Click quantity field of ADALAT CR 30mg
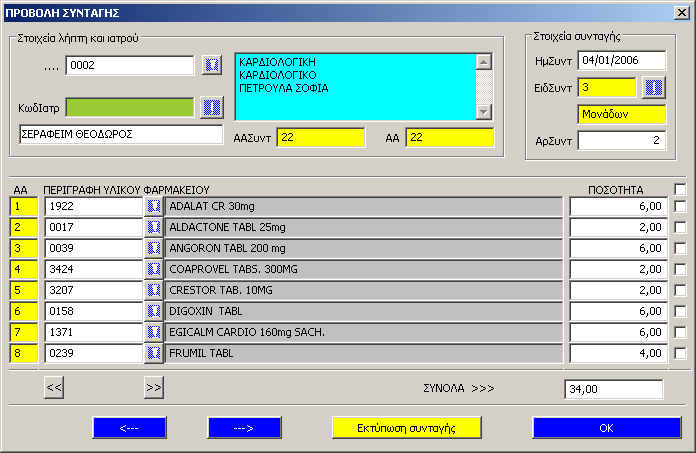The height and width of the screenshot is (453, 696). (619, 206)
